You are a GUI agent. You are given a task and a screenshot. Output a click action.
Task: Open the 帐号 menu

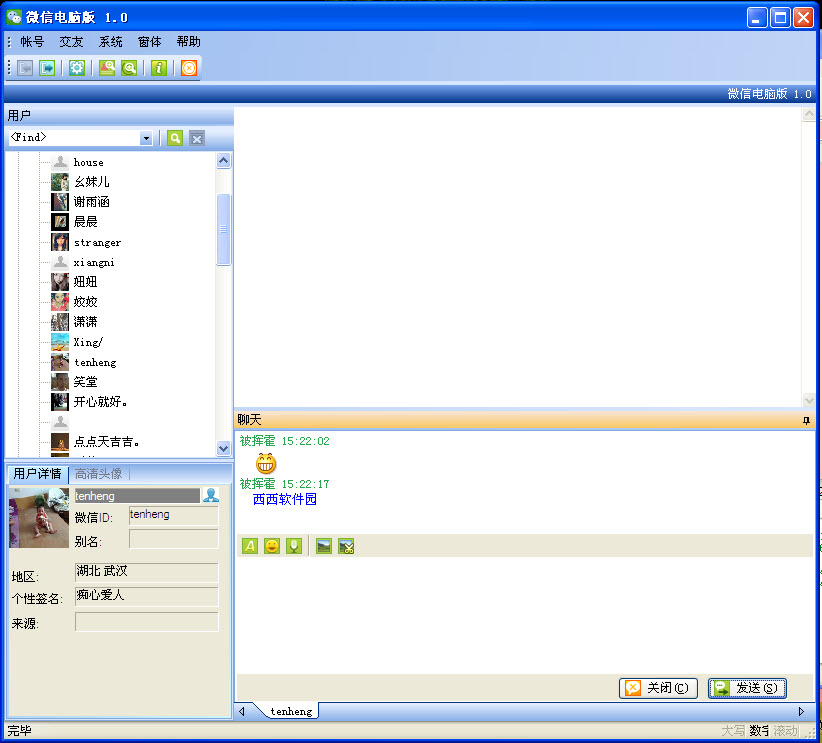click(x=32, y=42)
